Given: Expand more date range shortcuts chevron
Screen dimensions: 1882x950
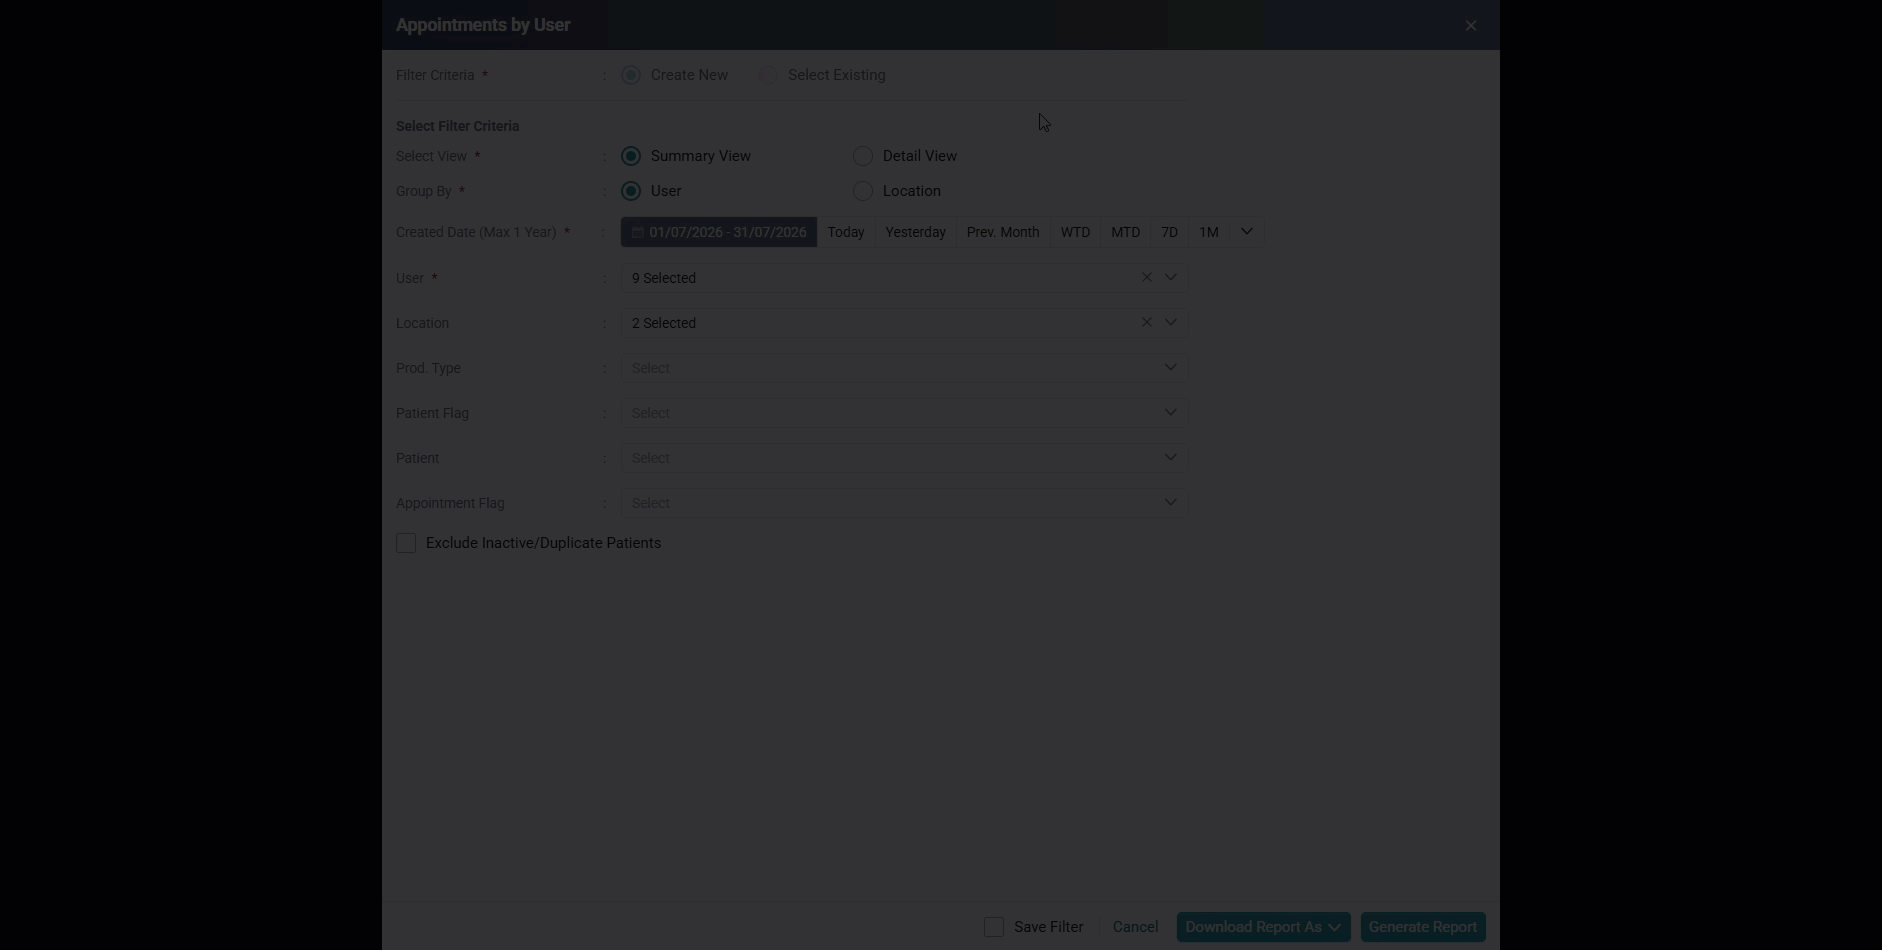Looking at the screenshot, I should (x=1246, y=232).
